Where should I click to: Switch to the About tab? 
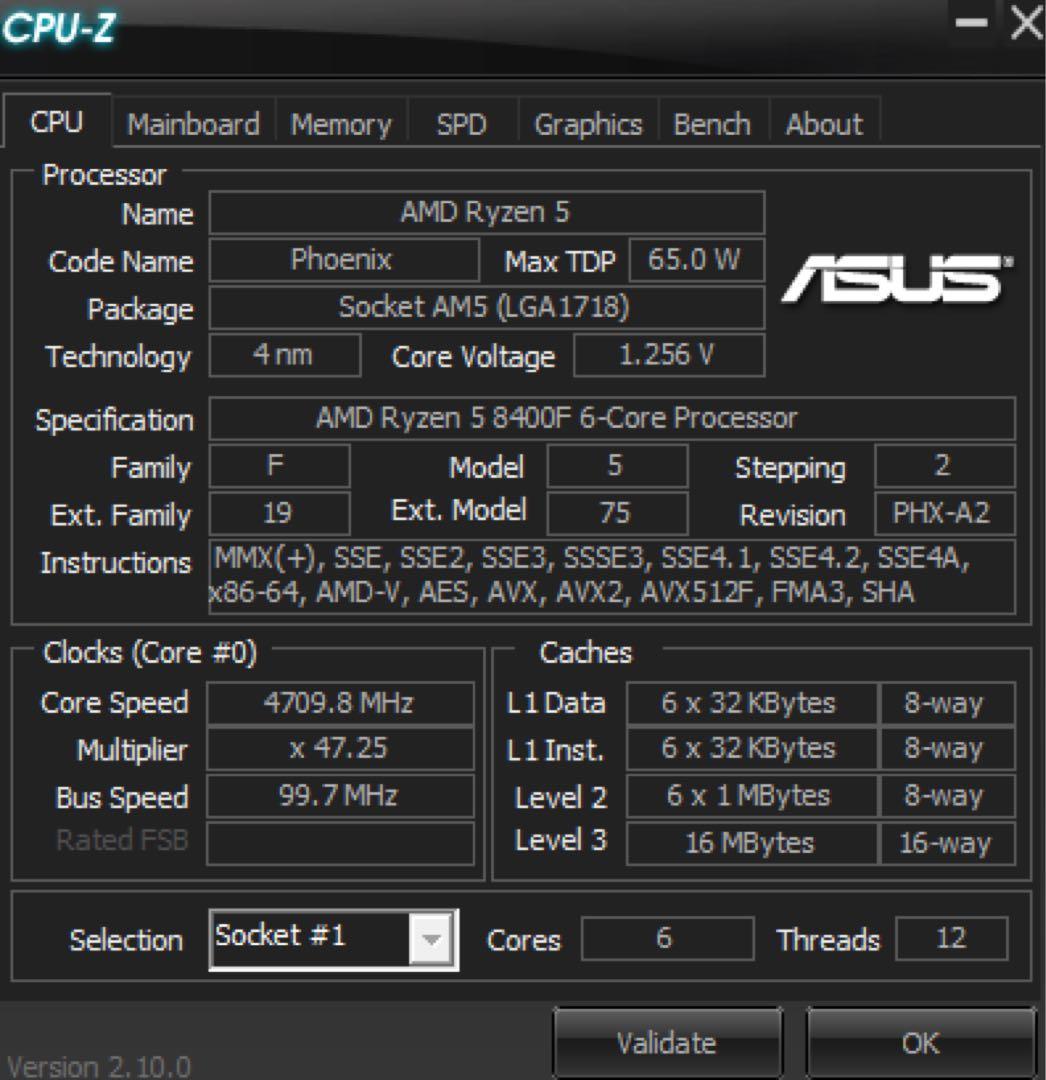tap(823, 124)
